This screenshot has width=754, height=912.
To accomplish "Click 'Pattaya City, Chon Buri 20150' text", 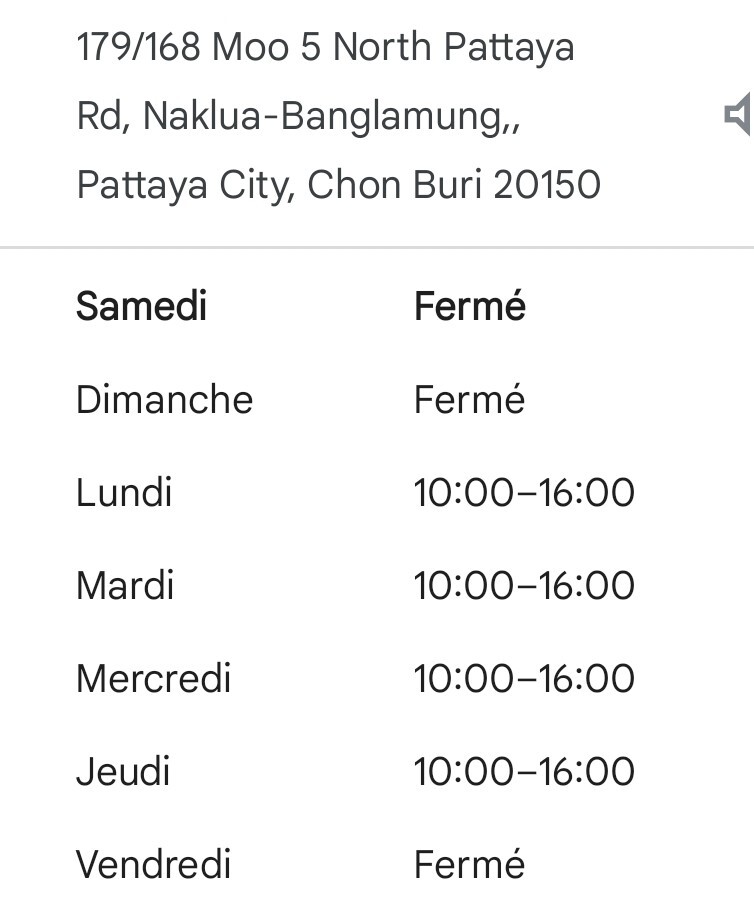I will click(338, 185).
